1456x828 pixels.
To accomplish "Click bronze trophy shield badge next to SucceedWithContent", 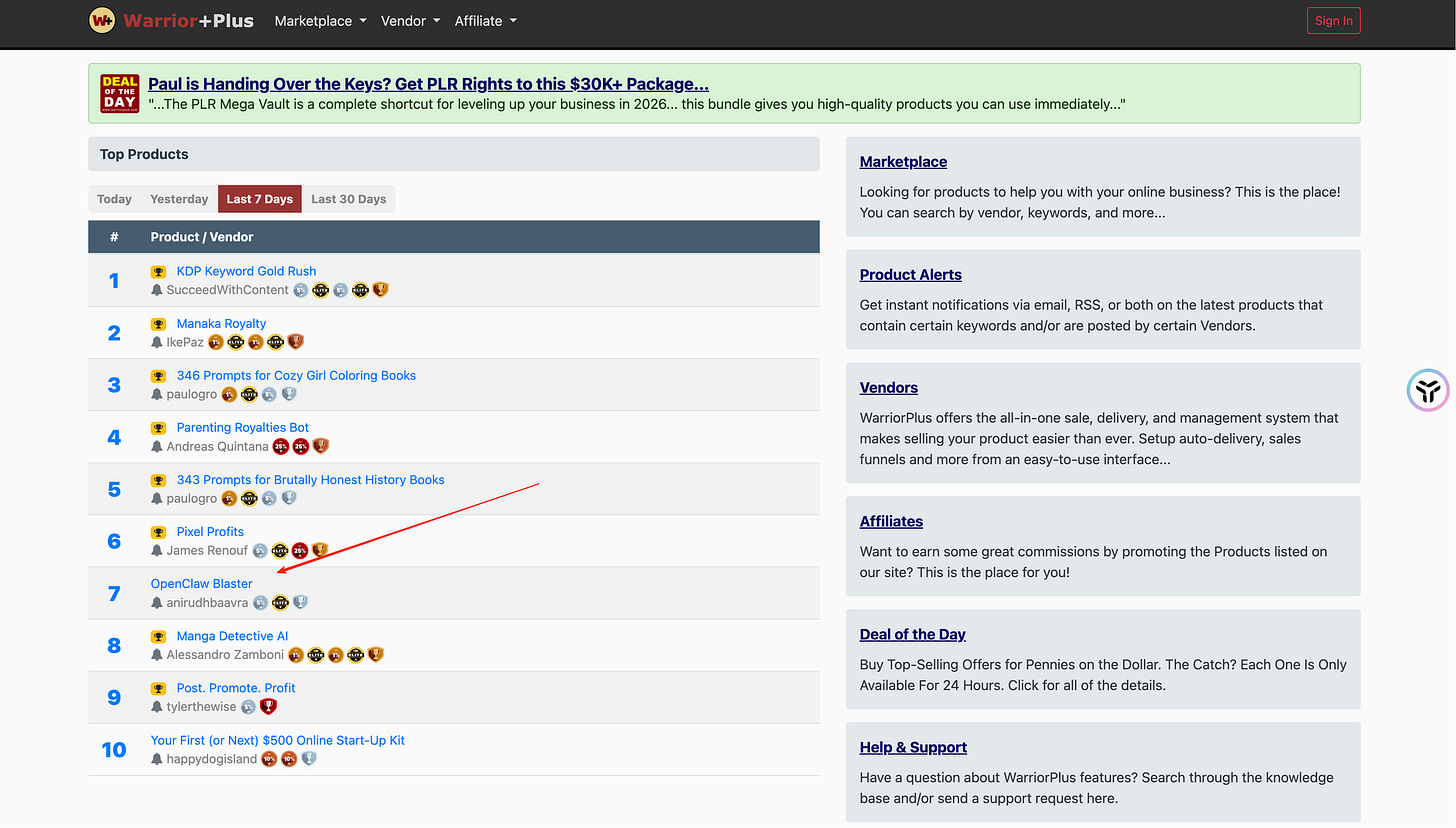I will [x=380, y=290].
